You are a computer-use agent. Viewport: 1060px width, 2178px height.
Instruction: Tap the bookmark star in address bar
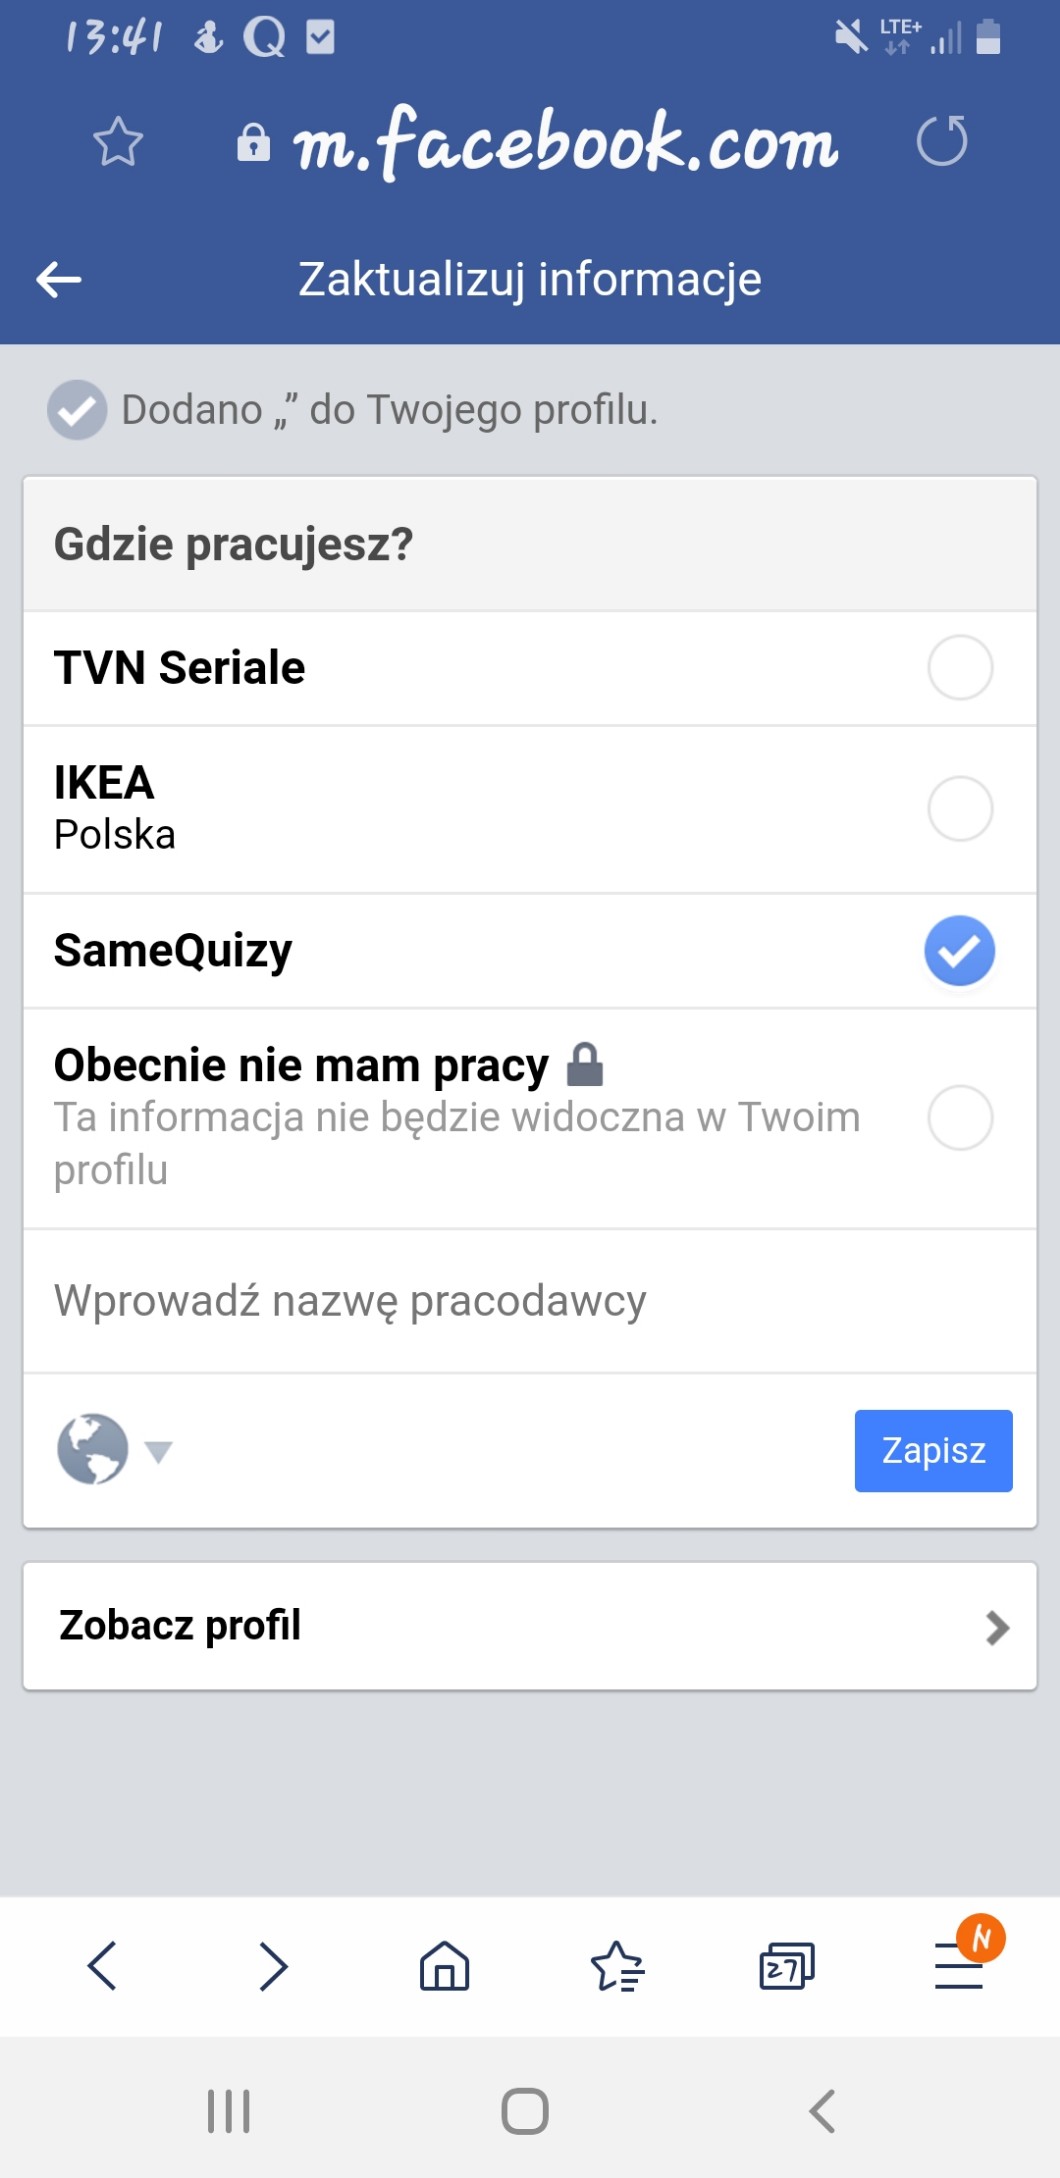click(118, 141)
